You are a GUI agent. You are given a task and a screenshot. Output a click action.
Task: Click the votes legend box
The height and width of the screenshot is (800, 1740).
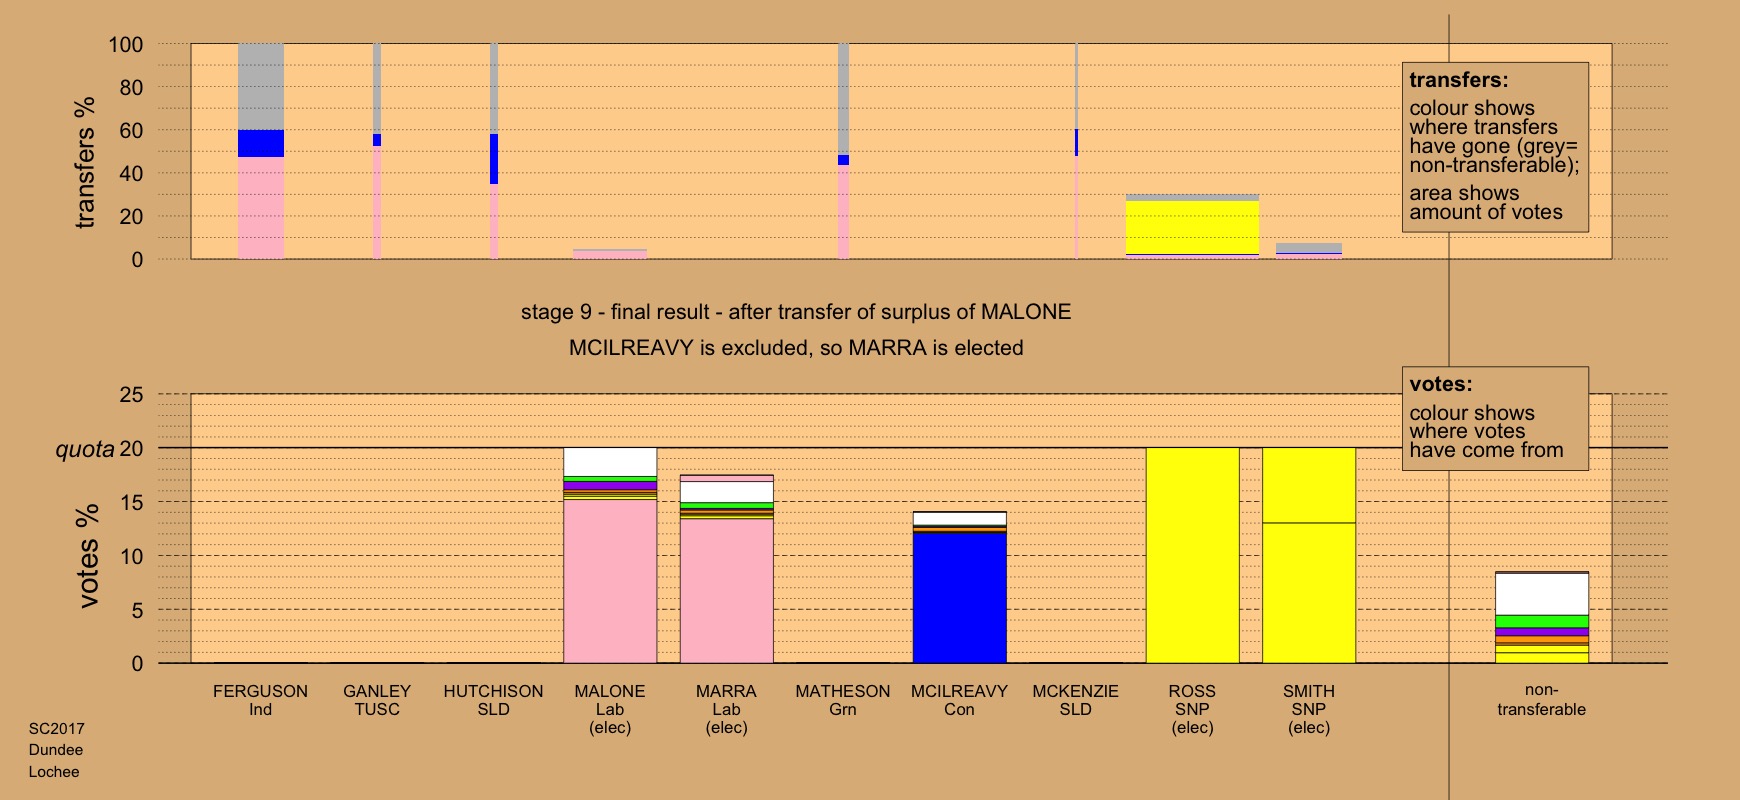(1495, 417)
